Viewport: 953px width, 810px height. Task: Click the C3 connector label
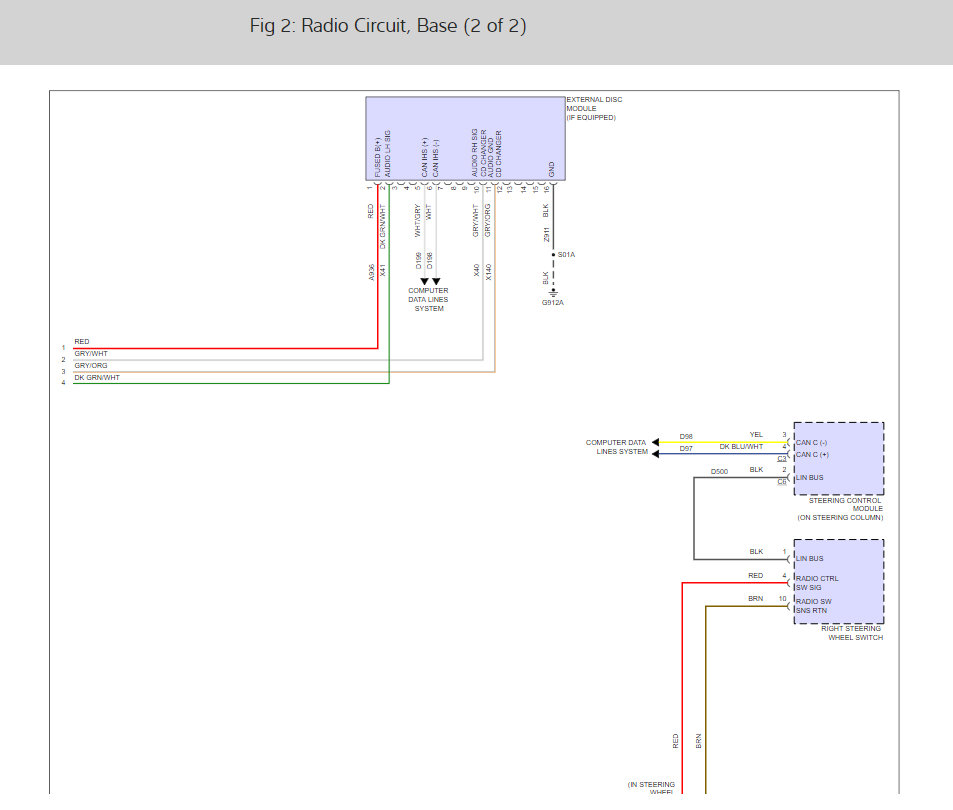[x=782, y=459]
